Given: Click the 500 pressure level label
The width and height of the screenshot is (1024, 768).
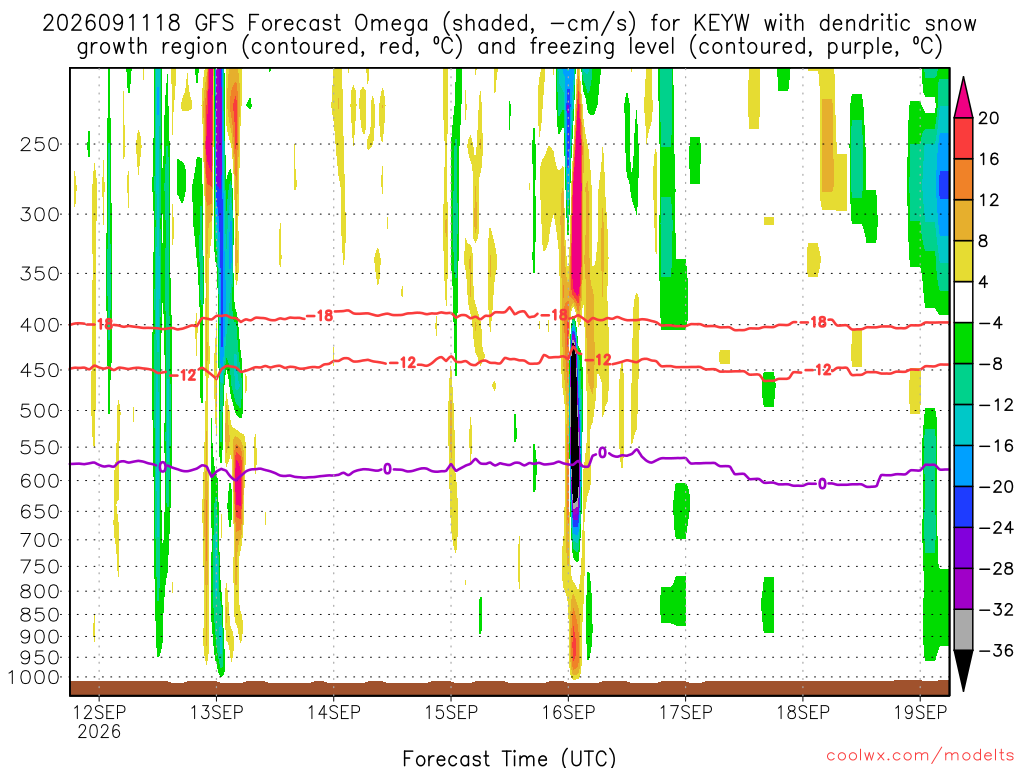Looking at the screenshot, I should pos(40,411).
